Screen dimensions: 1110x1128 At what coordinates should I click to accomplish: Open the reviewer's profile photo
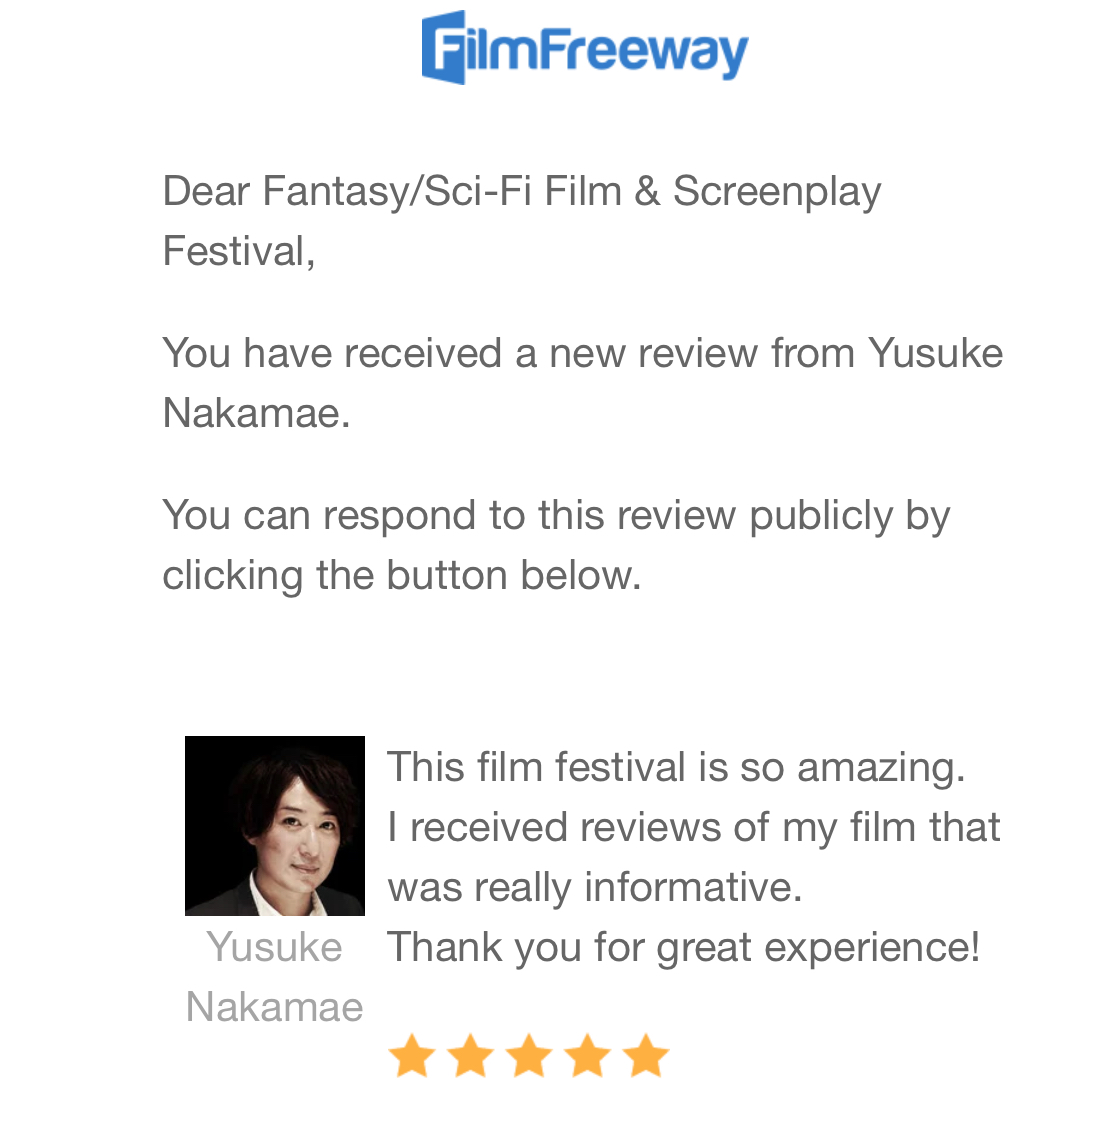[x=275, y=826]
